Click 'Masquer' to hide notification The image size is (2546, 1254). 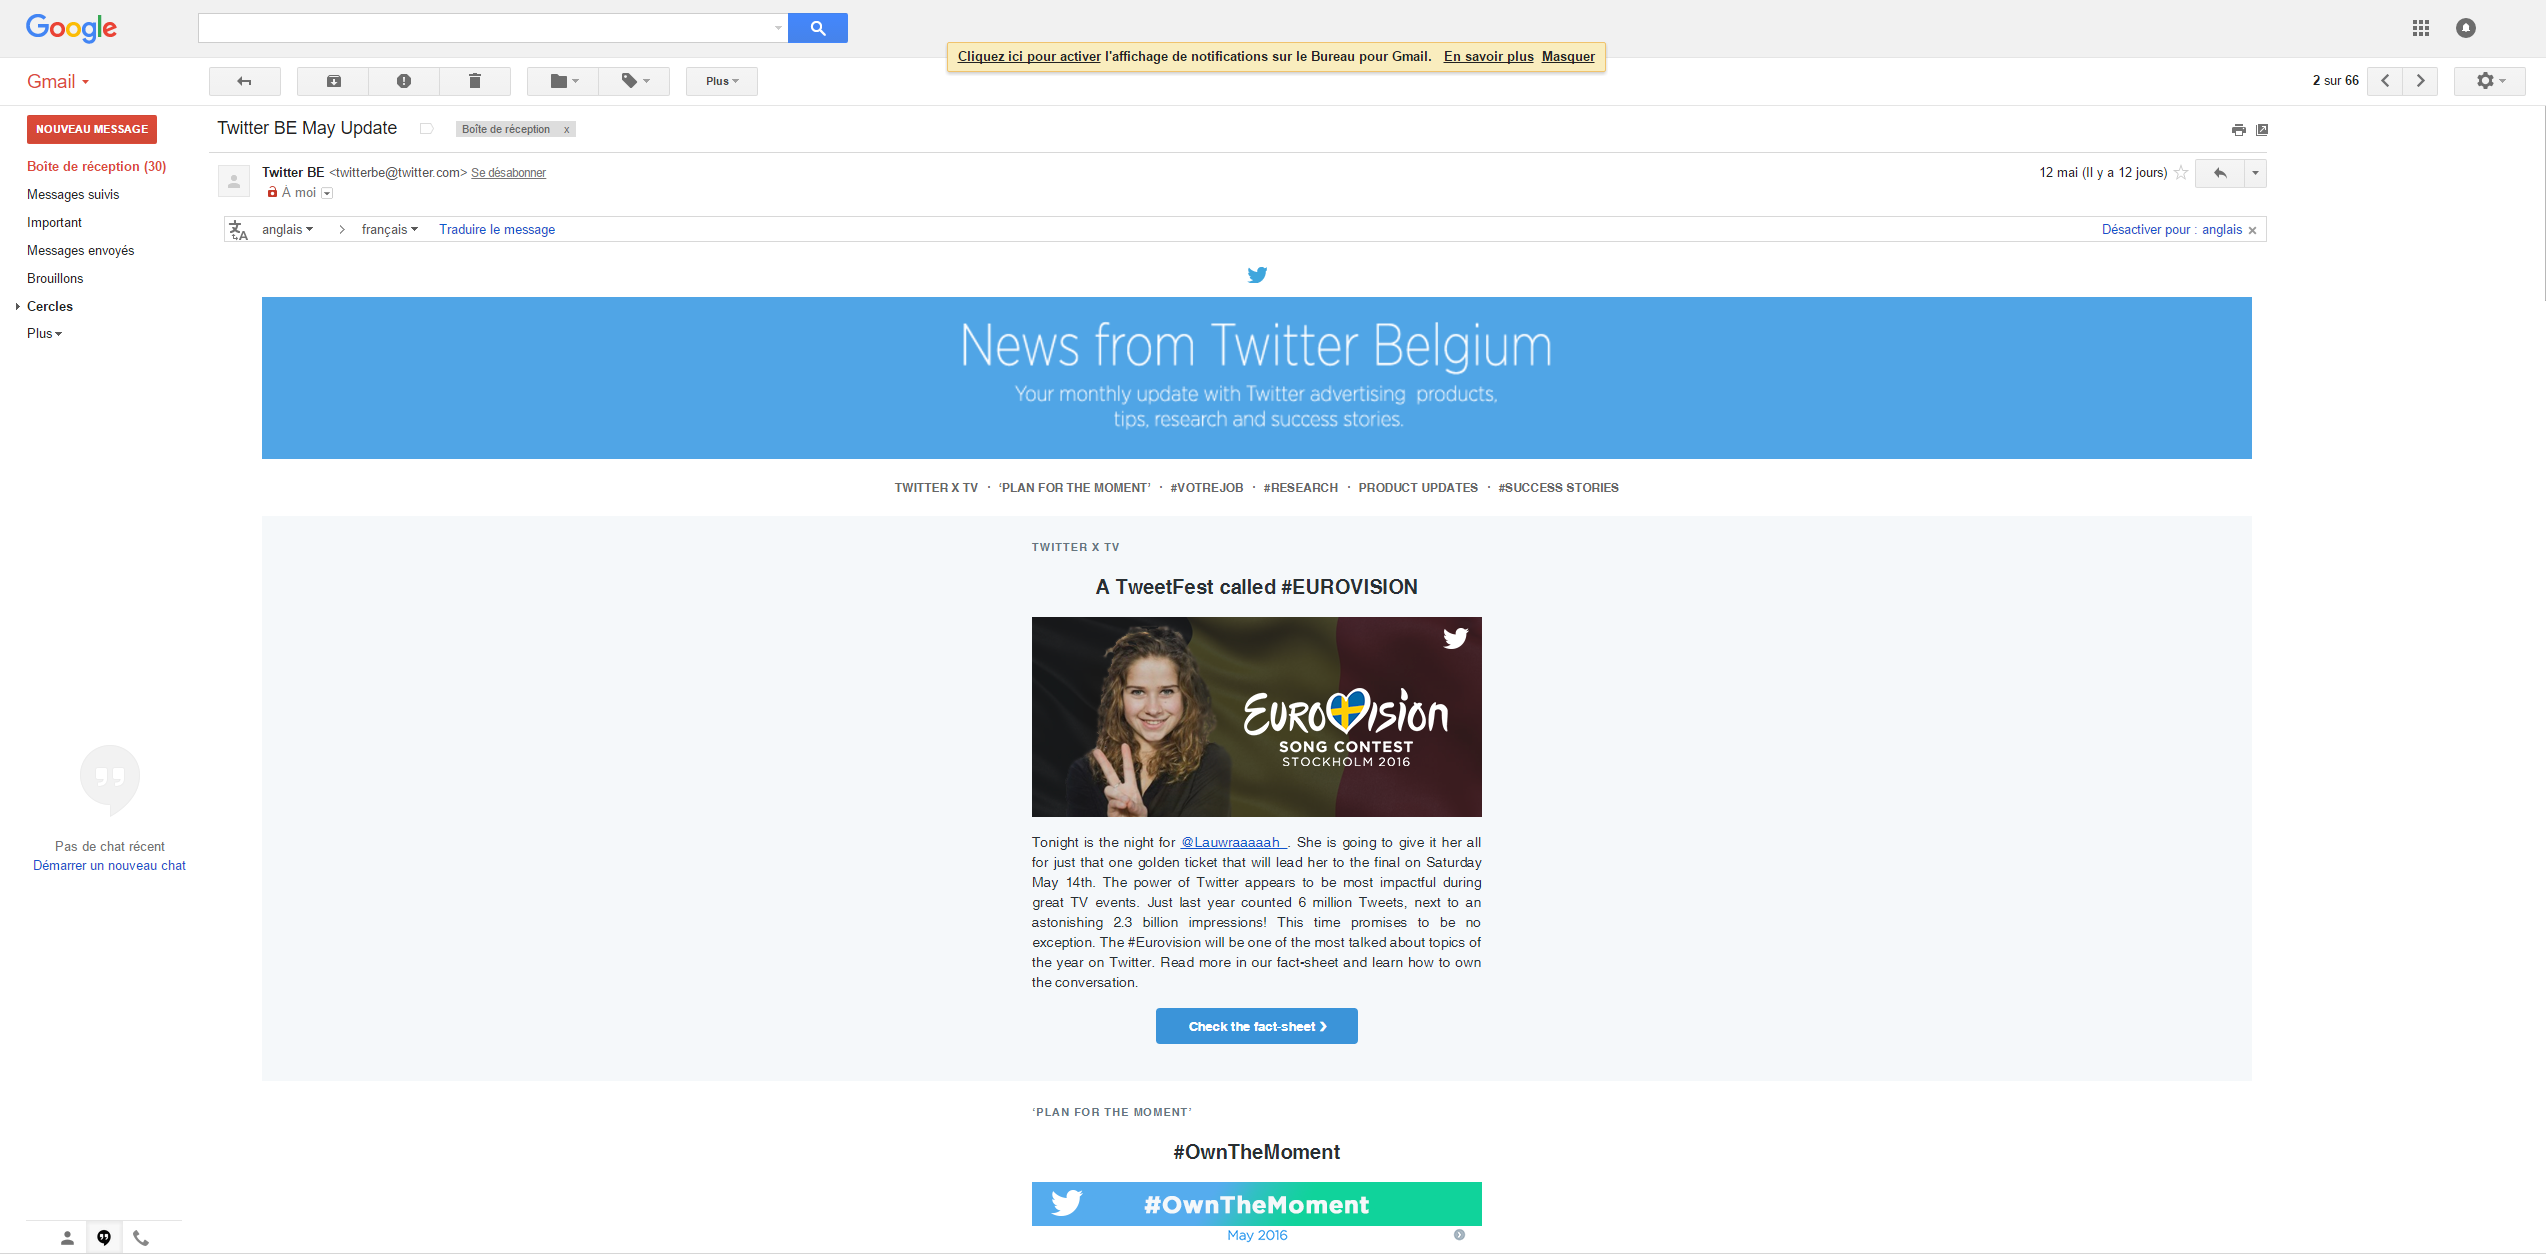click(1568, 57)
